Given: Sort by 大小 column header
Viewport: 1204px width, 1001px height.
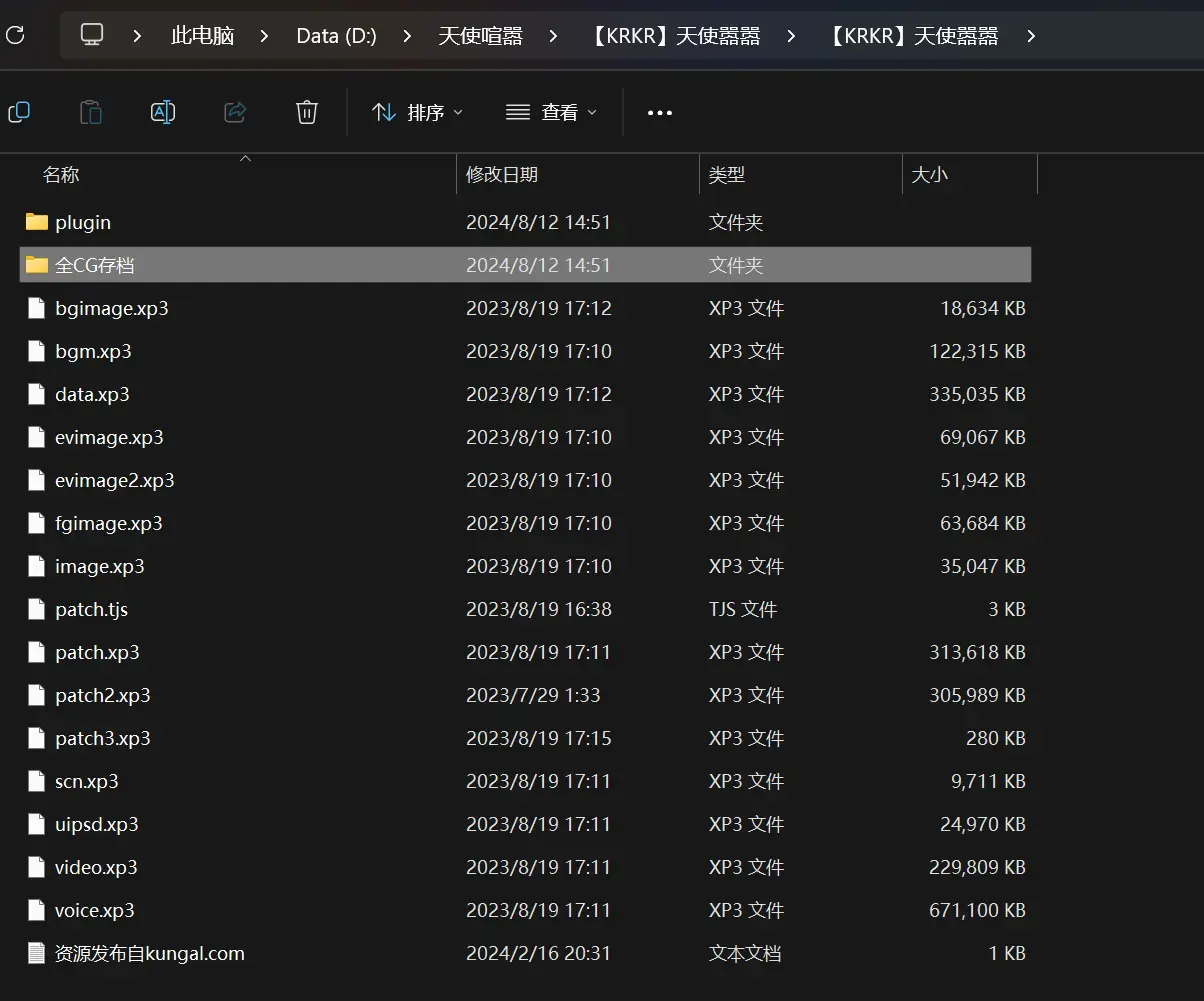Looking at the screenshot, I should 930,175.
